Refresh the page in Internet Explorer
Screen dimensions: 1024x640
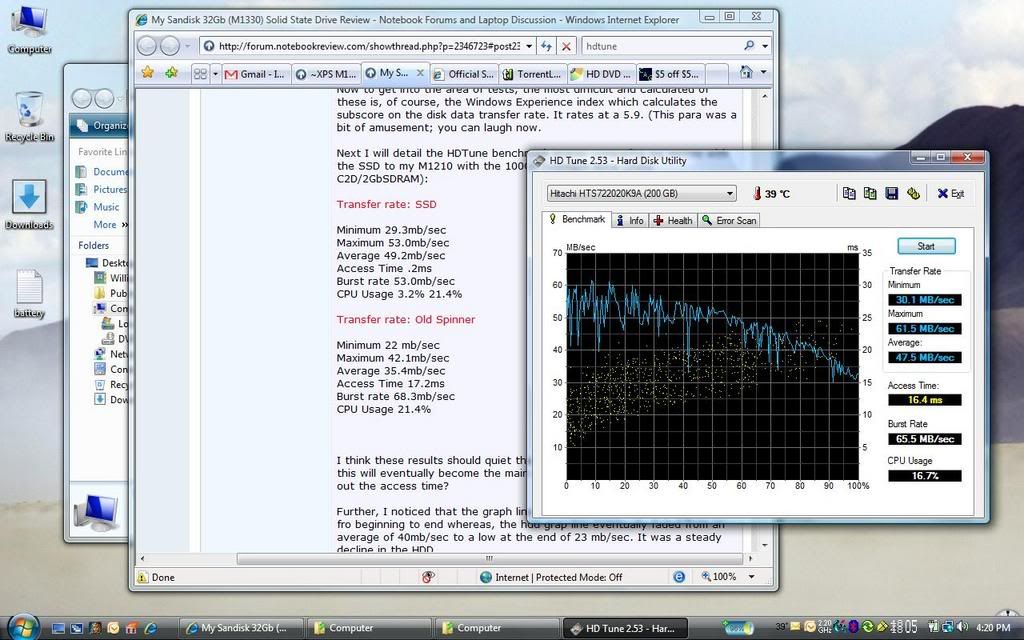(x=547, y=46)
